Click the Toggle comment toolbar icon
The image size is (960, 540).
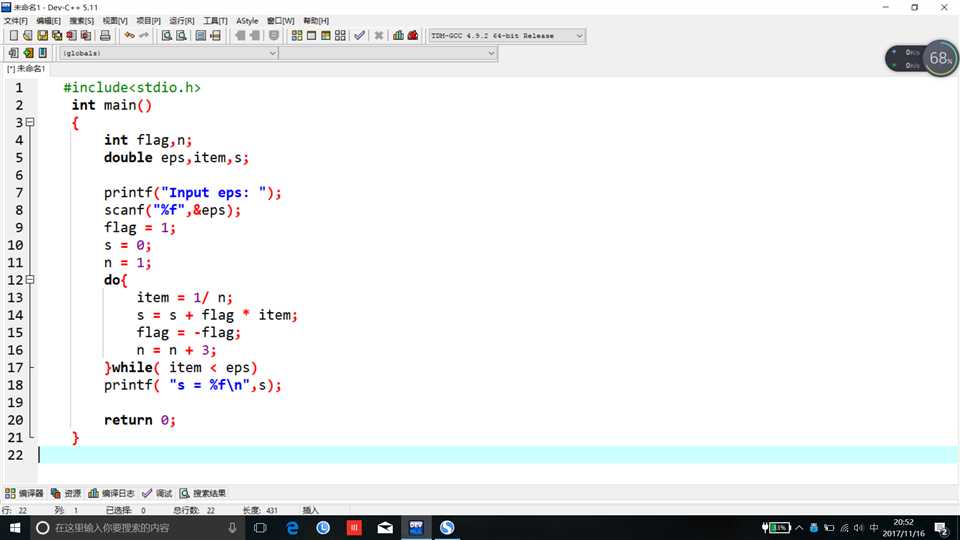tap(274, 36)
